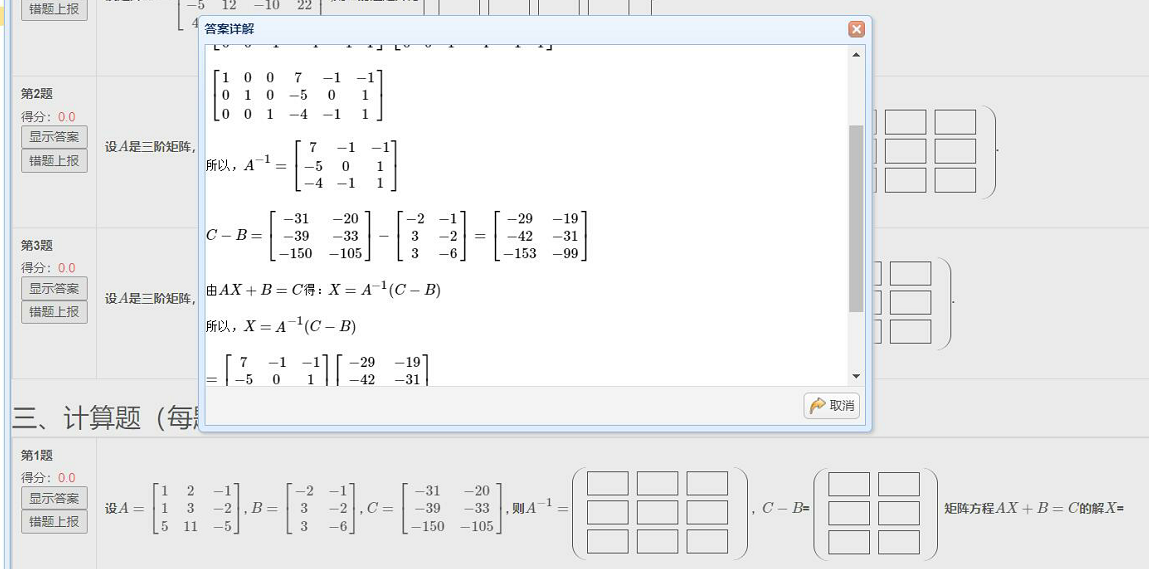Click the C − B = equation in the dialog
The image size is (1149, 569).
pyautogui.click(x=398, y=236)
